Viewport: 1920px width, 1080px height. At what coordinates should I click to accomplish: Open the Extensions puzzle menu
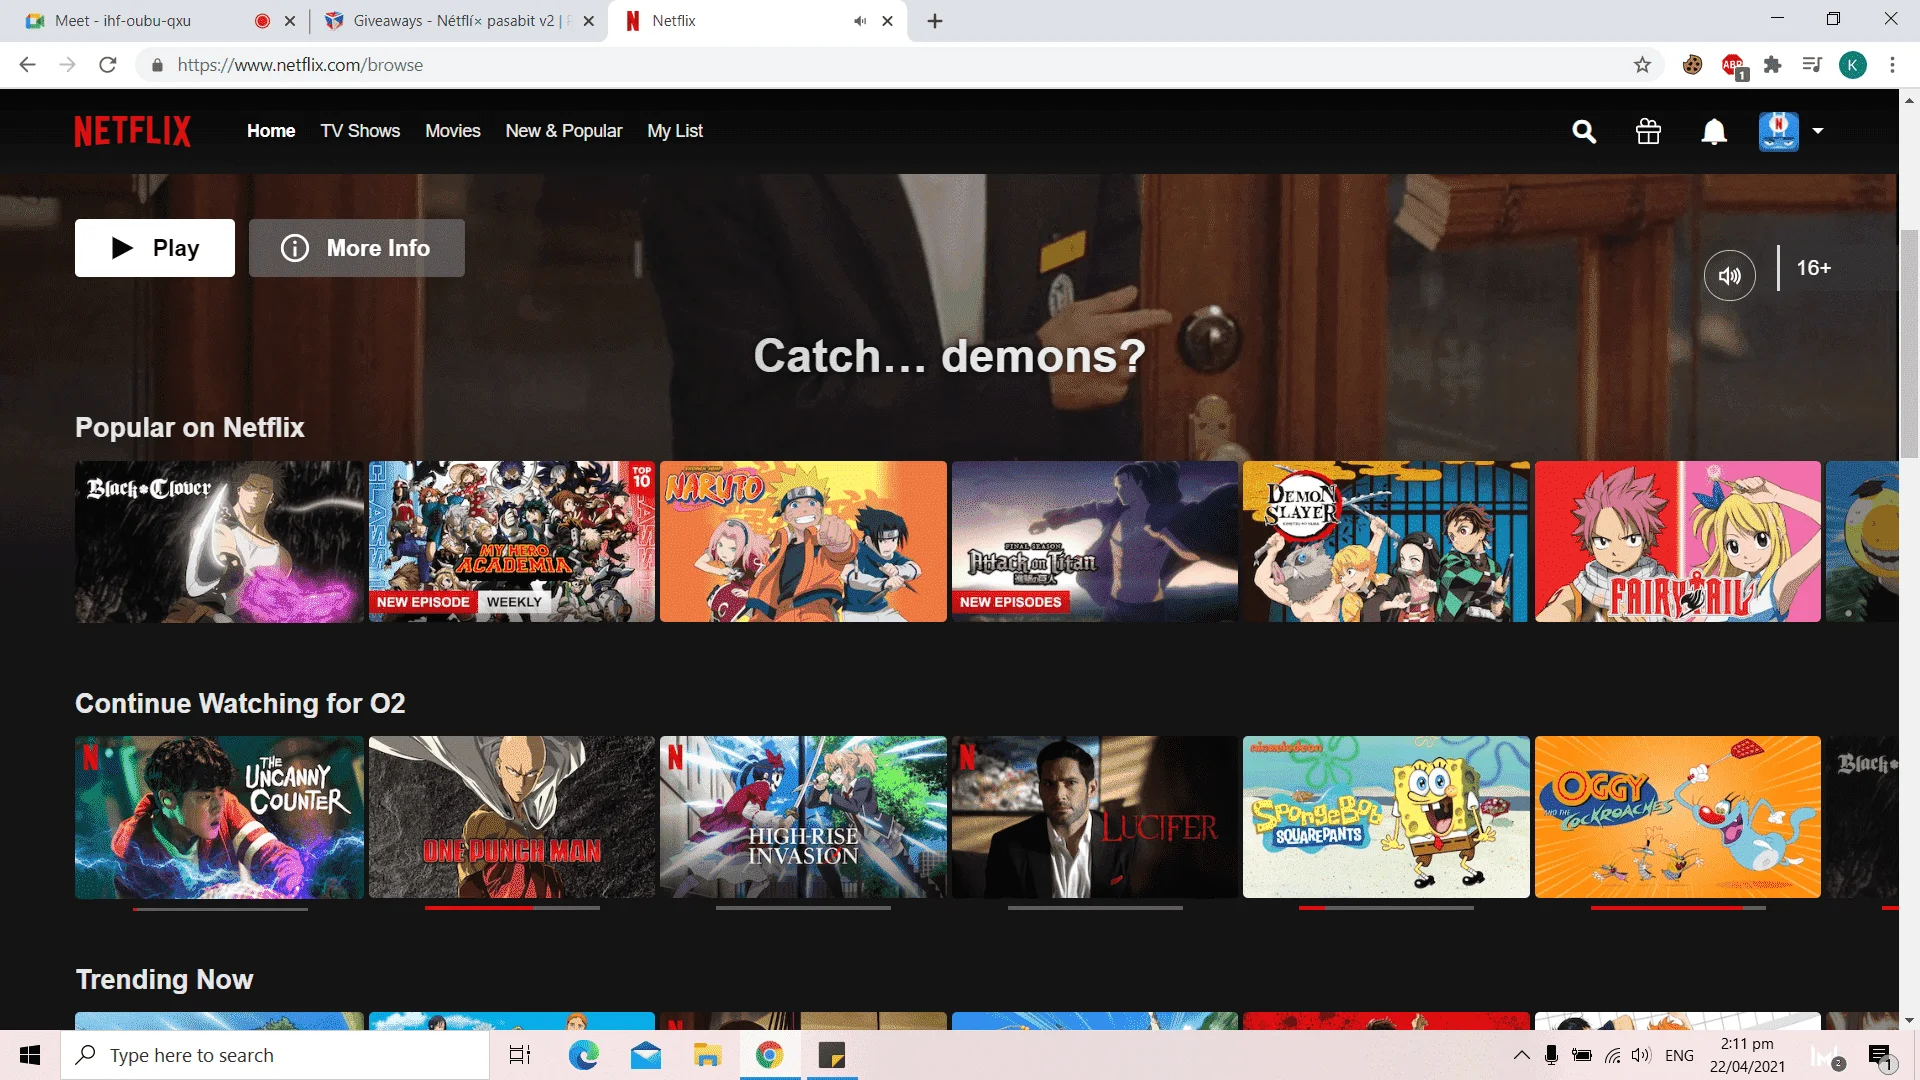coord(1773,65)
